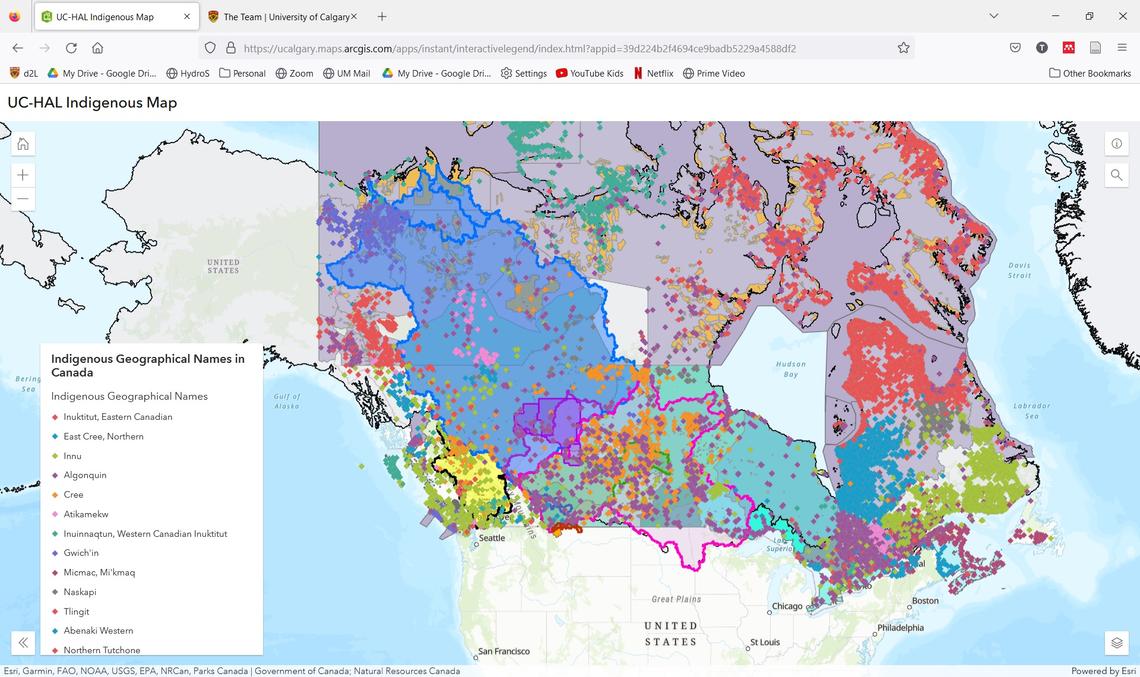Open the Other Bookmarks folder
Screen dimensions: 1140x677
pyautogui.click(x=1089, y=72)
